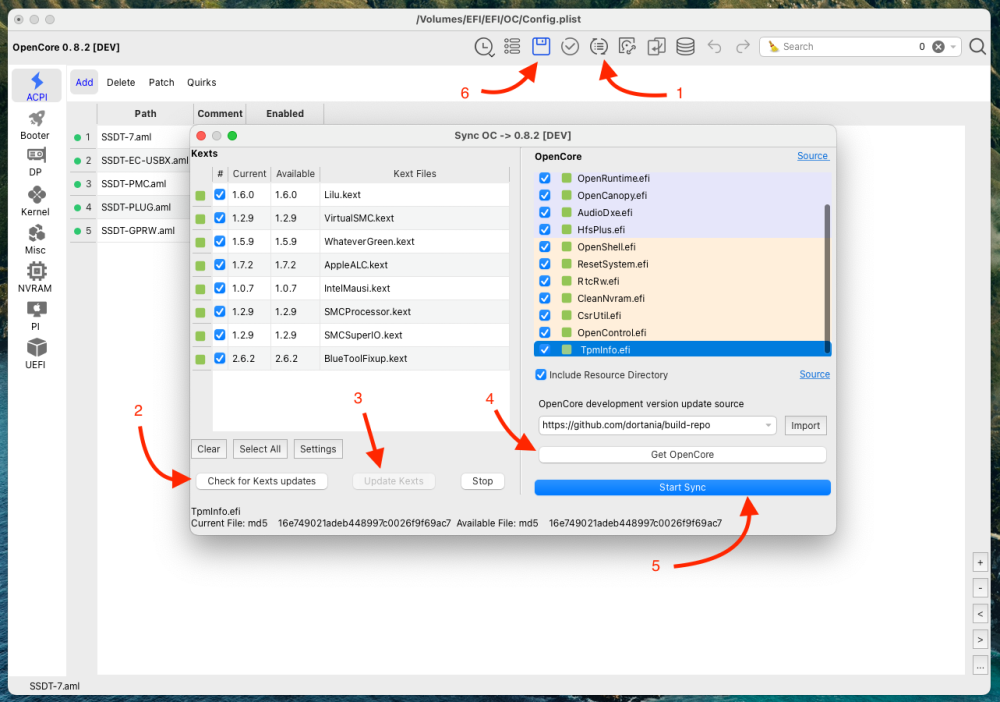1000x702 pixels.
Task: Expand the OpenCore update source dropdown
Action: coord(768,425)
